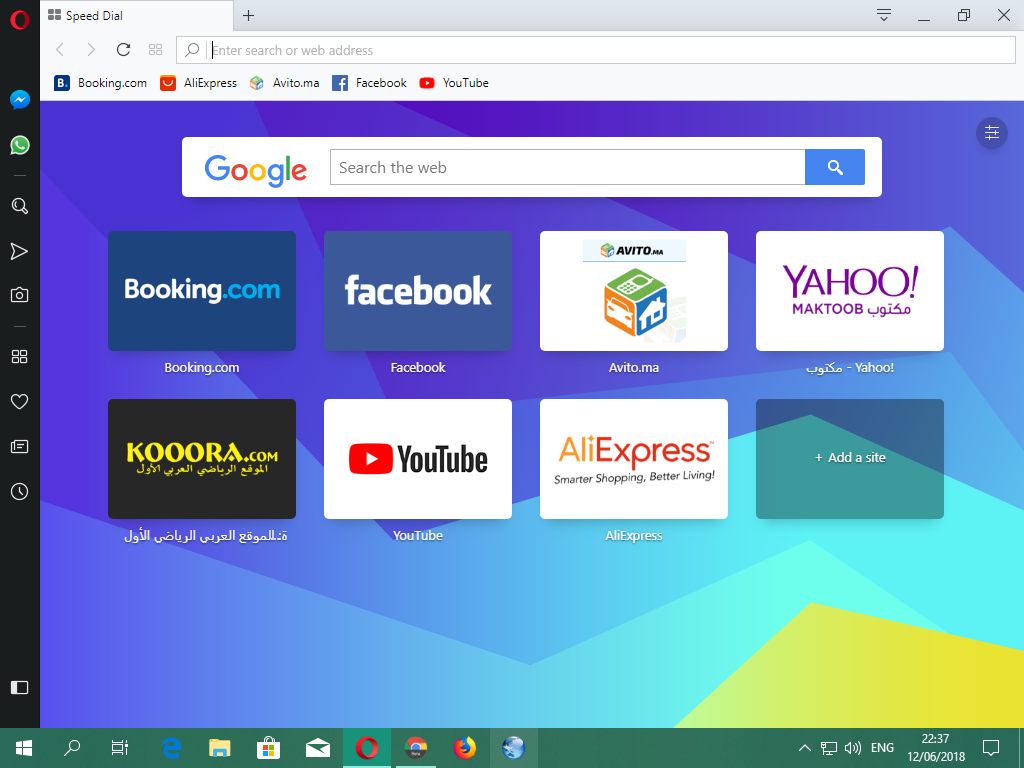The height and width of the screenshot is (768, 1024).
Task: Open the Yahoo Maktoob speed dial tile
Action: point(850,291)
